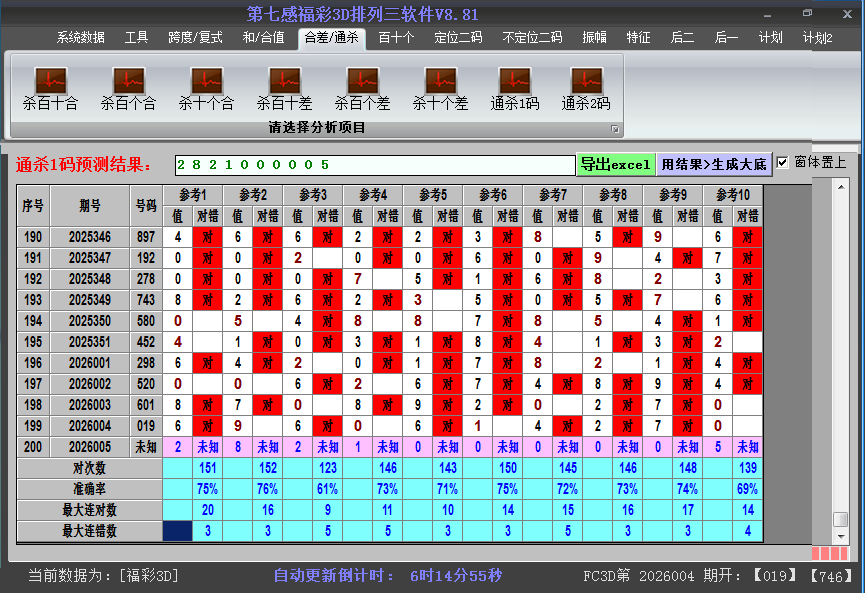Toggle the 窗体置上 checkbox
This screenshot has height=593, width=865.
click(x=783, y=163)
